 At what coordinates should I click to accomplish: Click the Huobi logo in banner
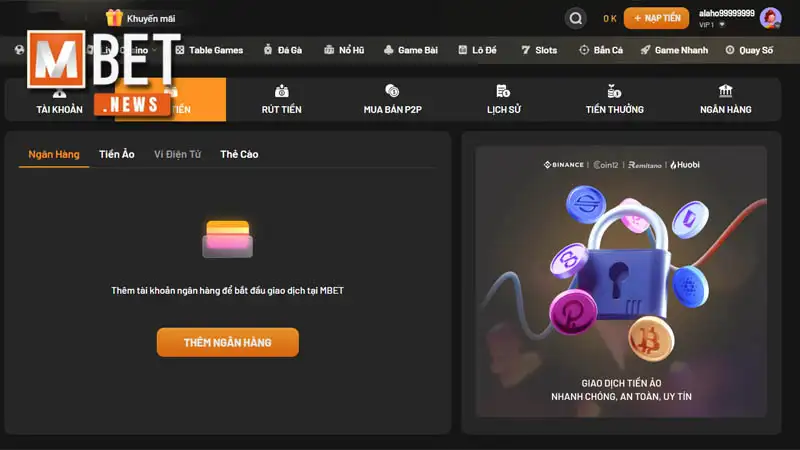[685, 165]
